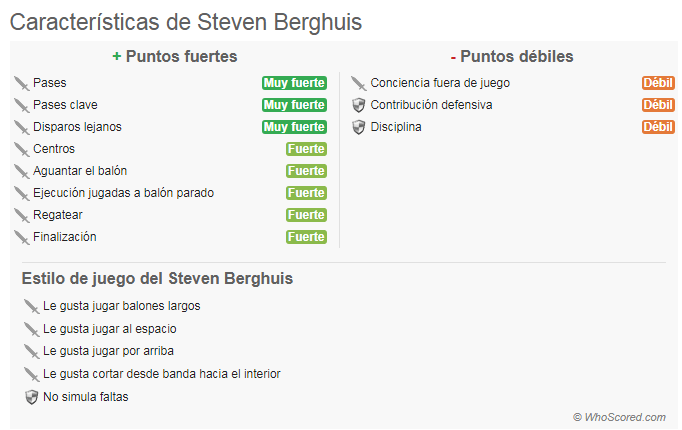
Task: Click Le gusta cortar desde banda hacia el interior
Action: click(162, 374)
